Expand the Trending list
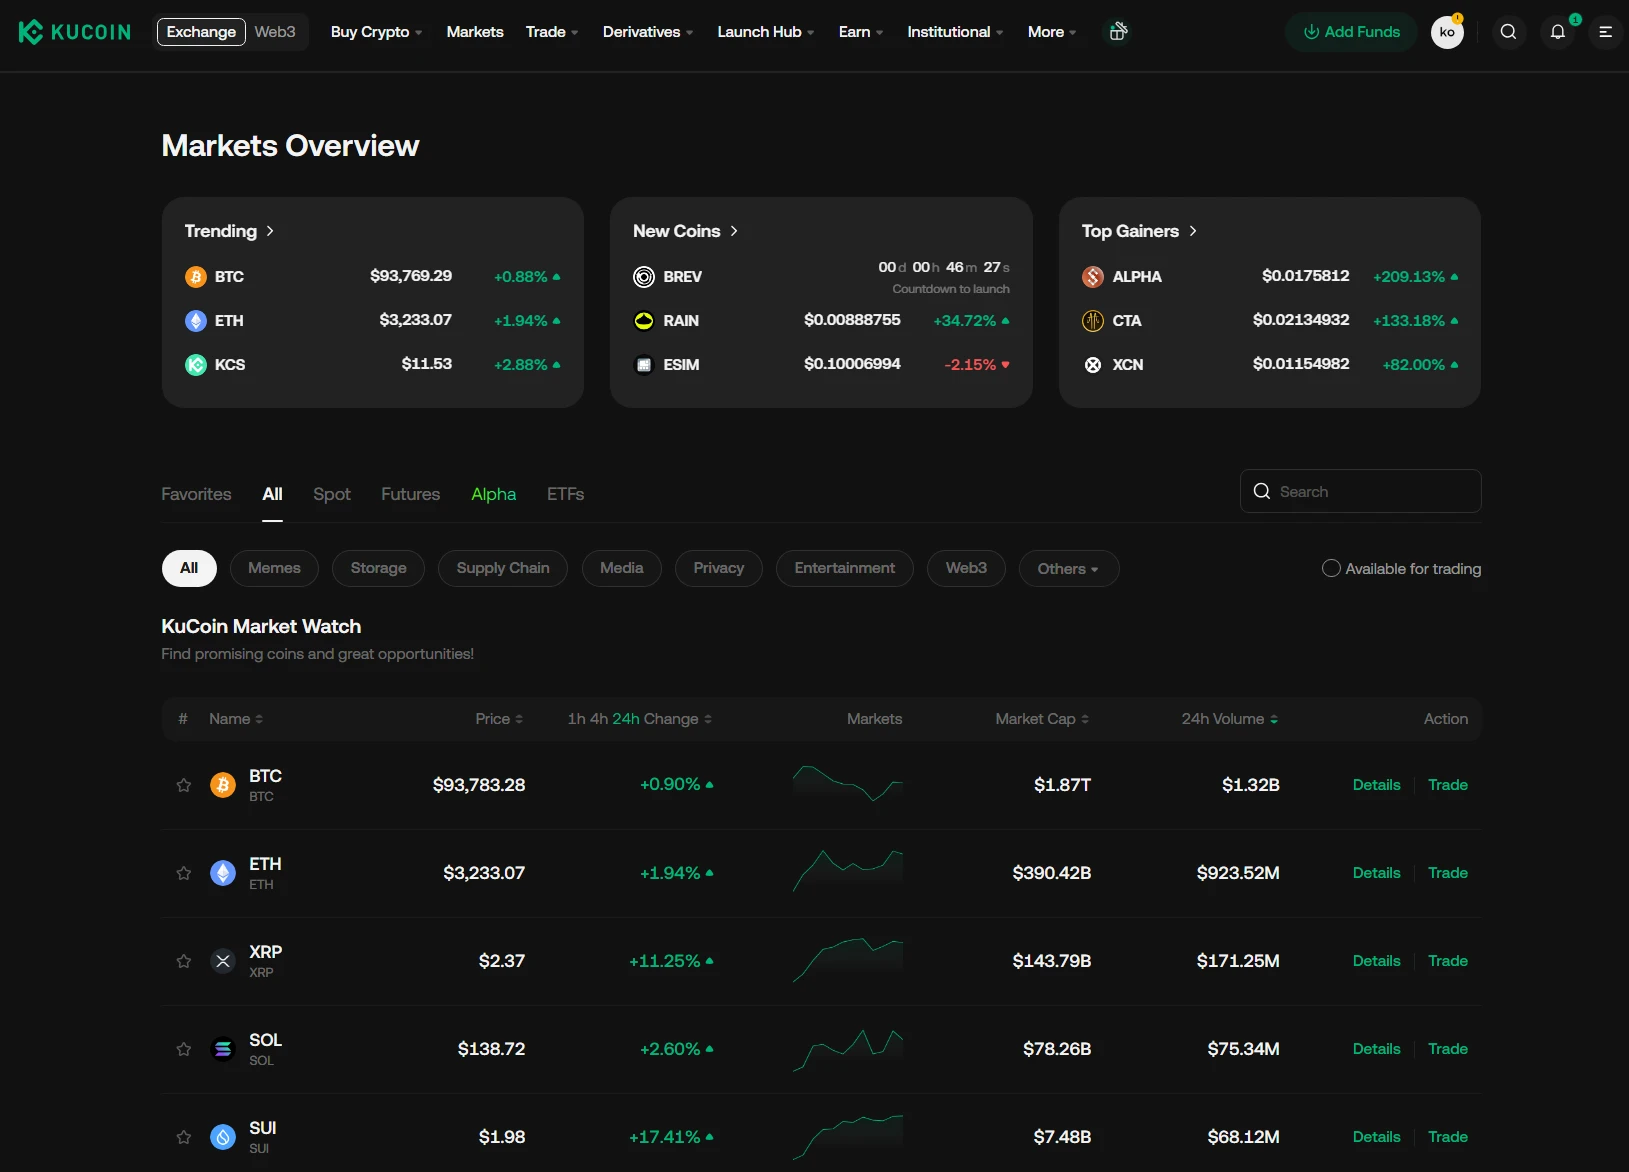The width and height of the screenshot is (1629, 1172). (229, 231)
